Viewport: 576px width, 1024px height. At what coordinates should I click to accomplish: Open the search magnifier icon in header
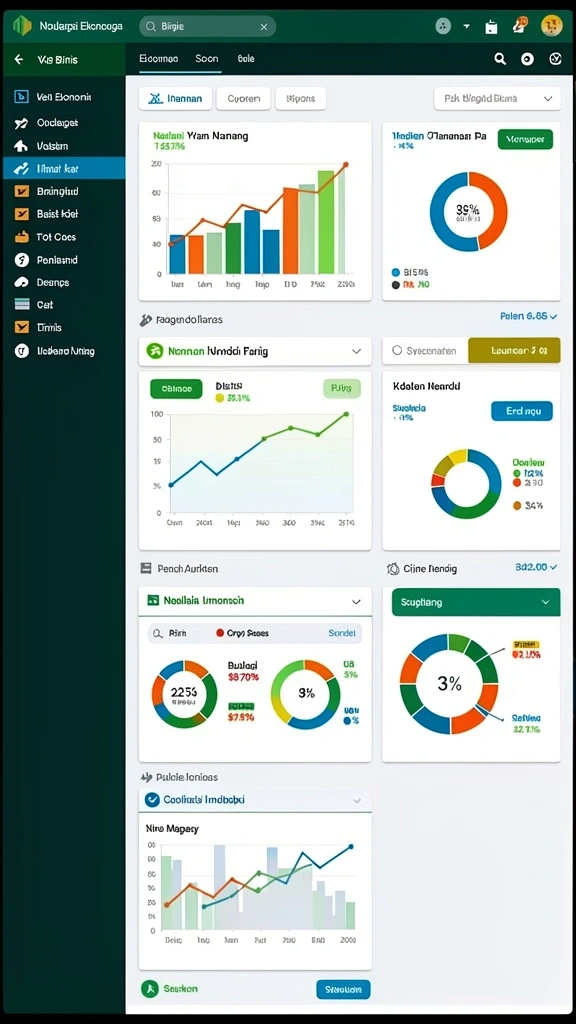[x=500, y=59]
